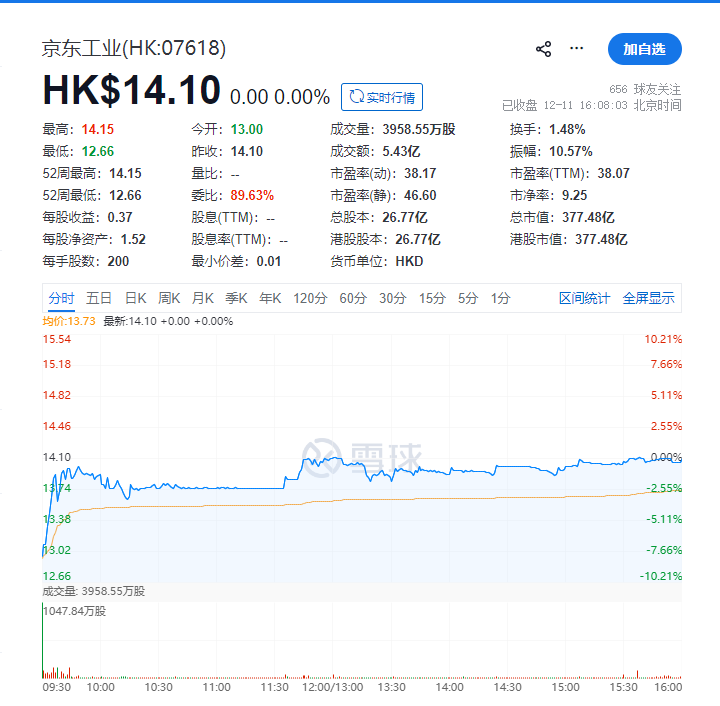Select the 月K chart tab
720x706 pixels.
203,298
